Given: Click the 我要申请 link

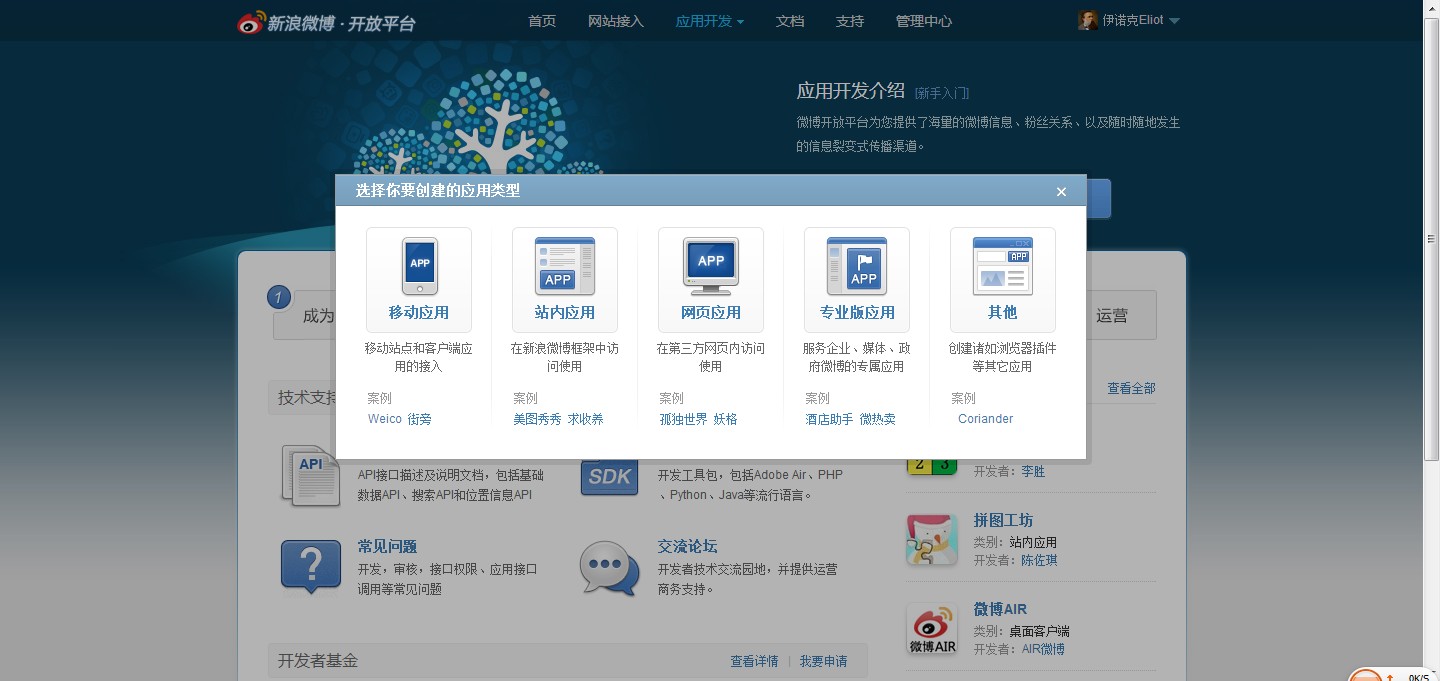Looking at the screenshot, I should (x=823, y=661).
